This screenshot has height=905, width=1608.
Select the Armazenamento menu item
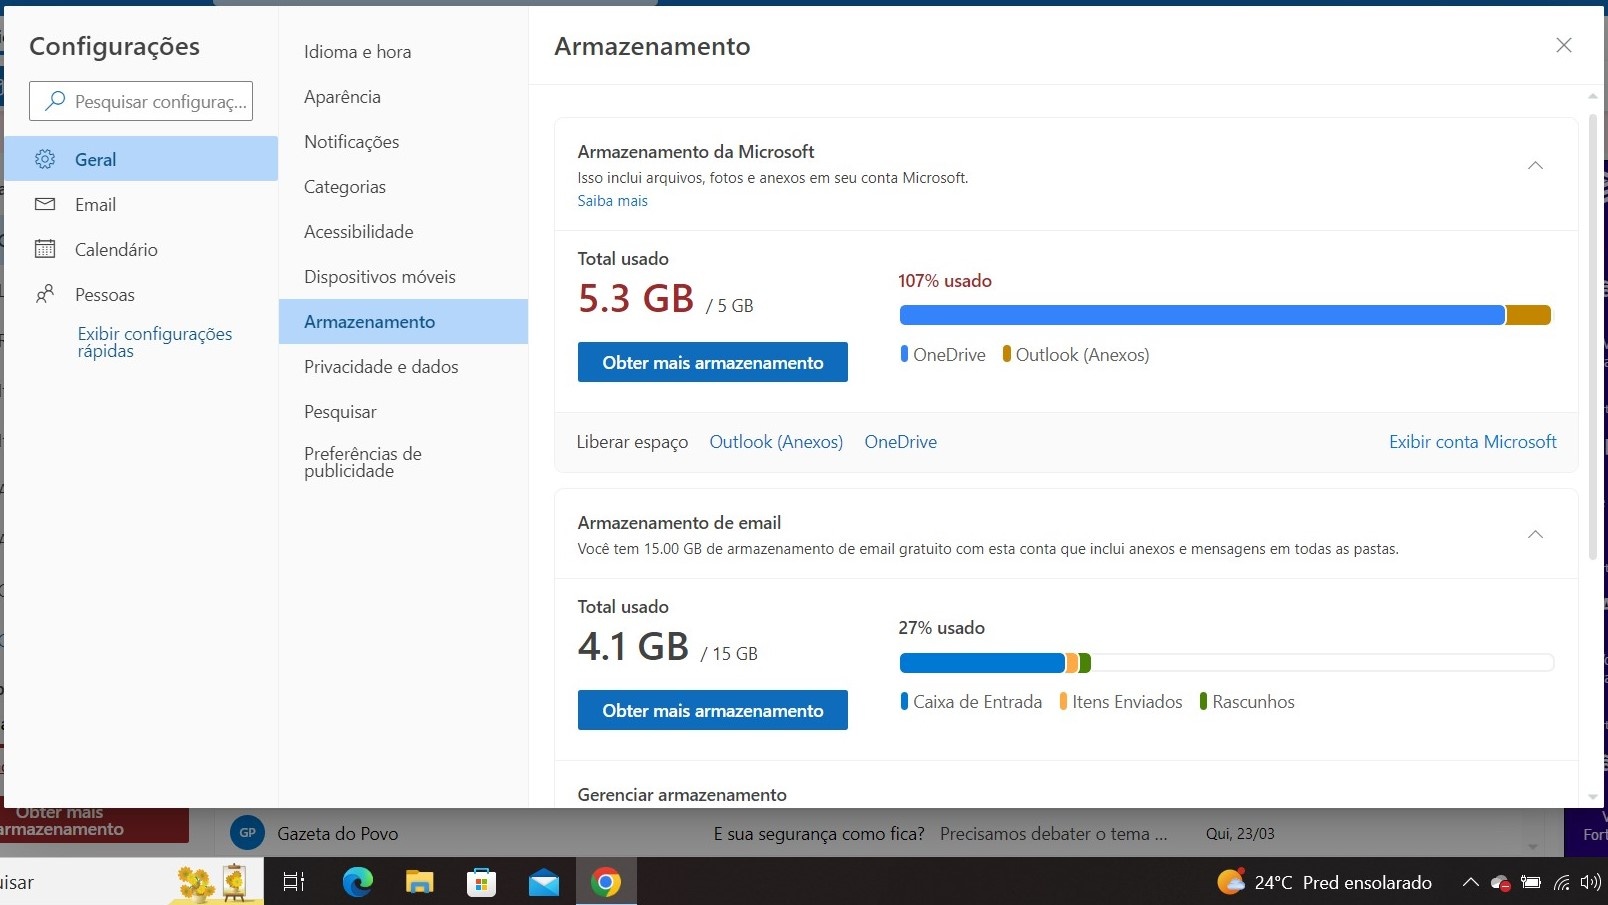coord(403,322)
